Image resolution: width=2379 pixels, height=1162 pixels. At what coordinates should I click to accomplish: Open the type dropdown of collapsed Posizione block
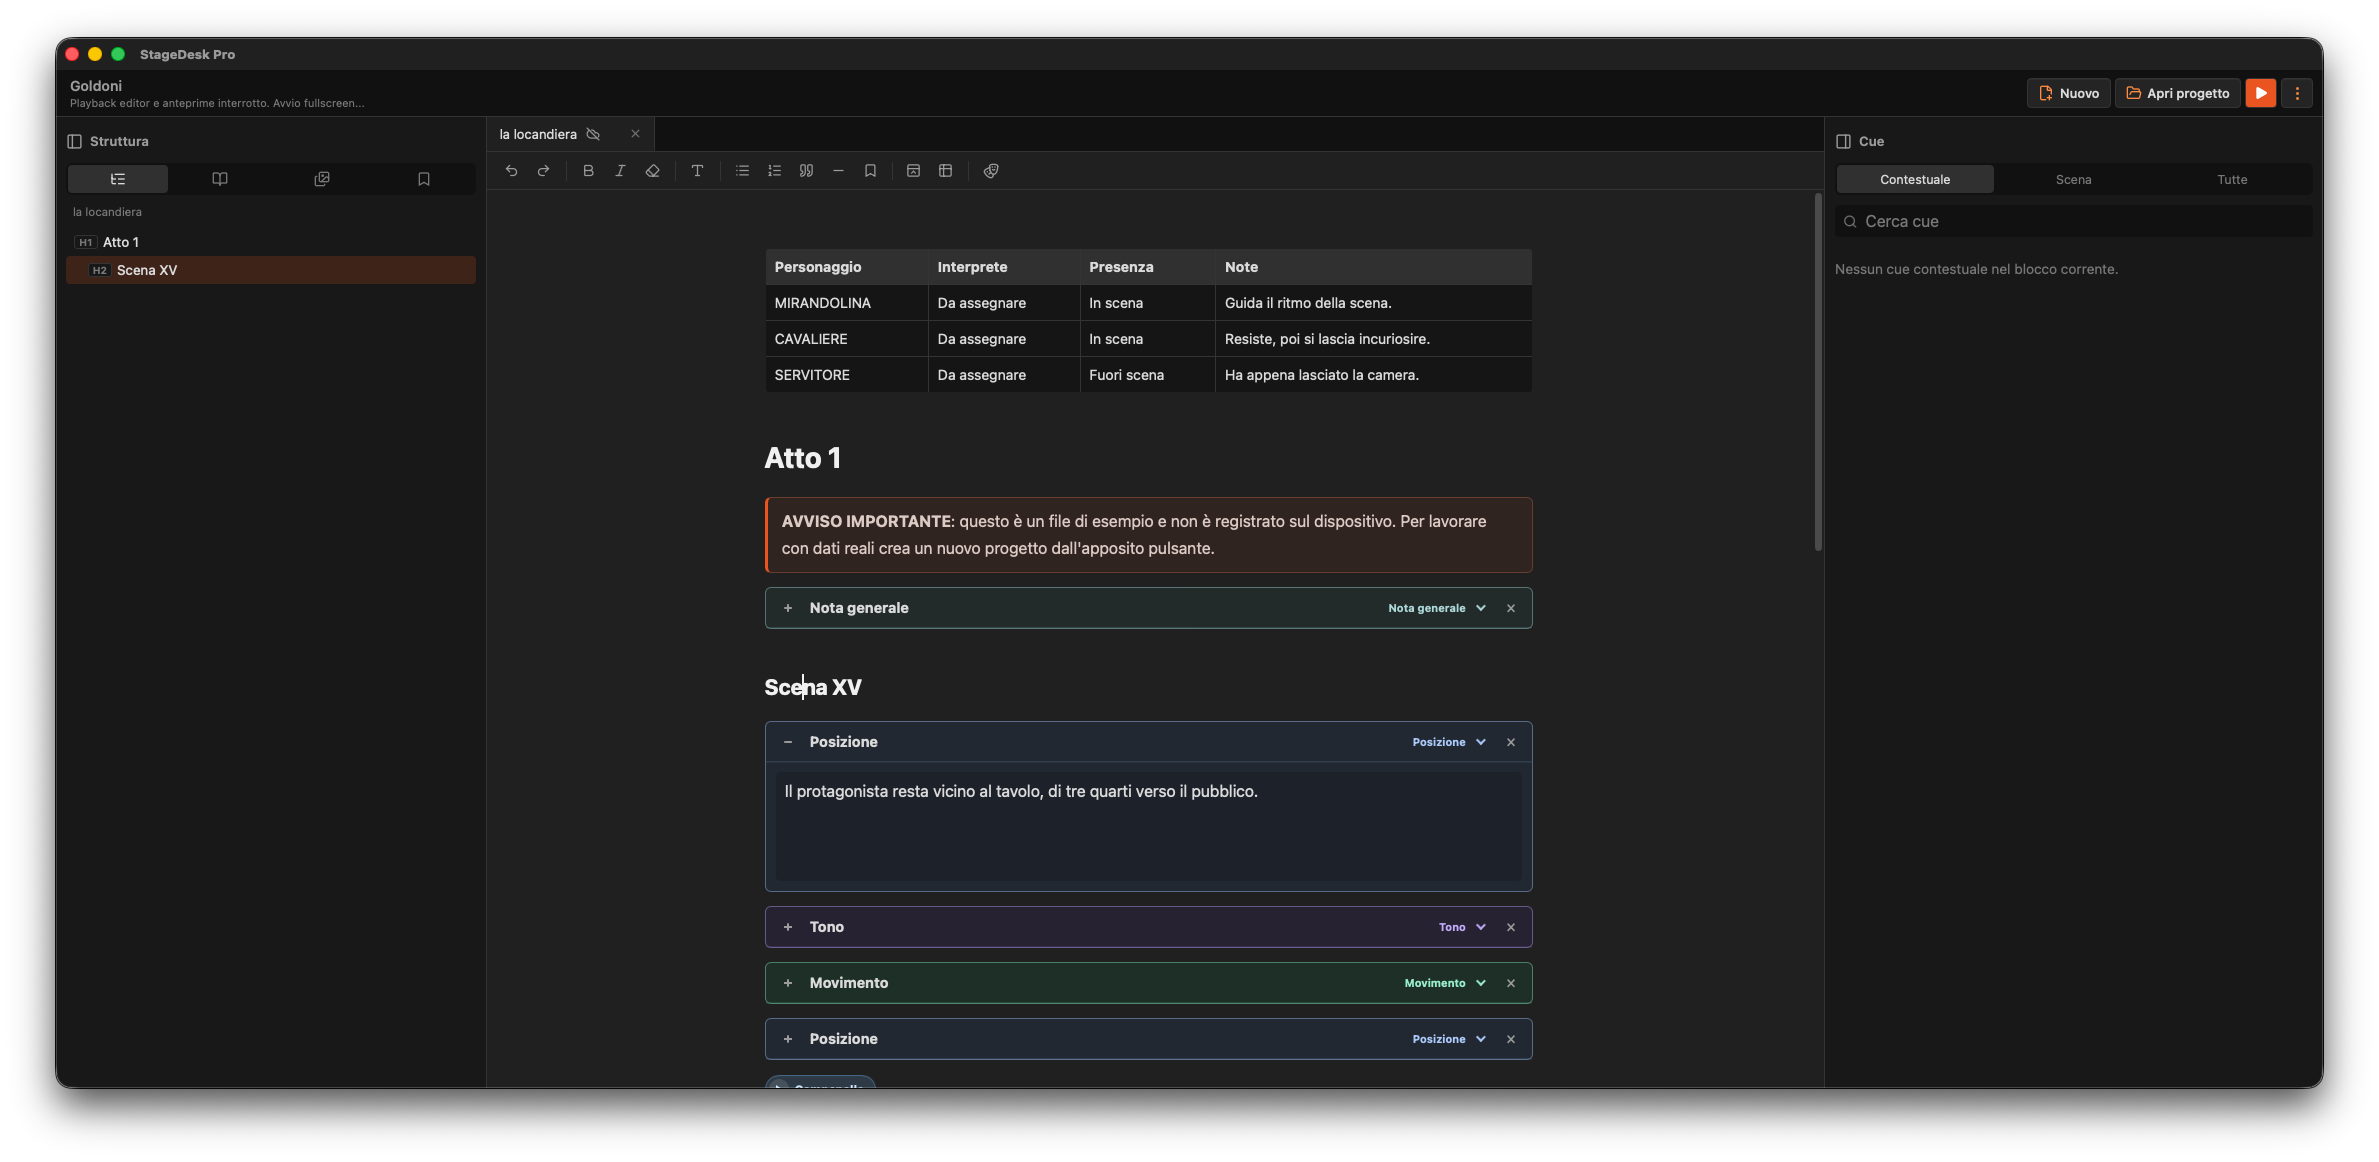coord(1449,1039)
